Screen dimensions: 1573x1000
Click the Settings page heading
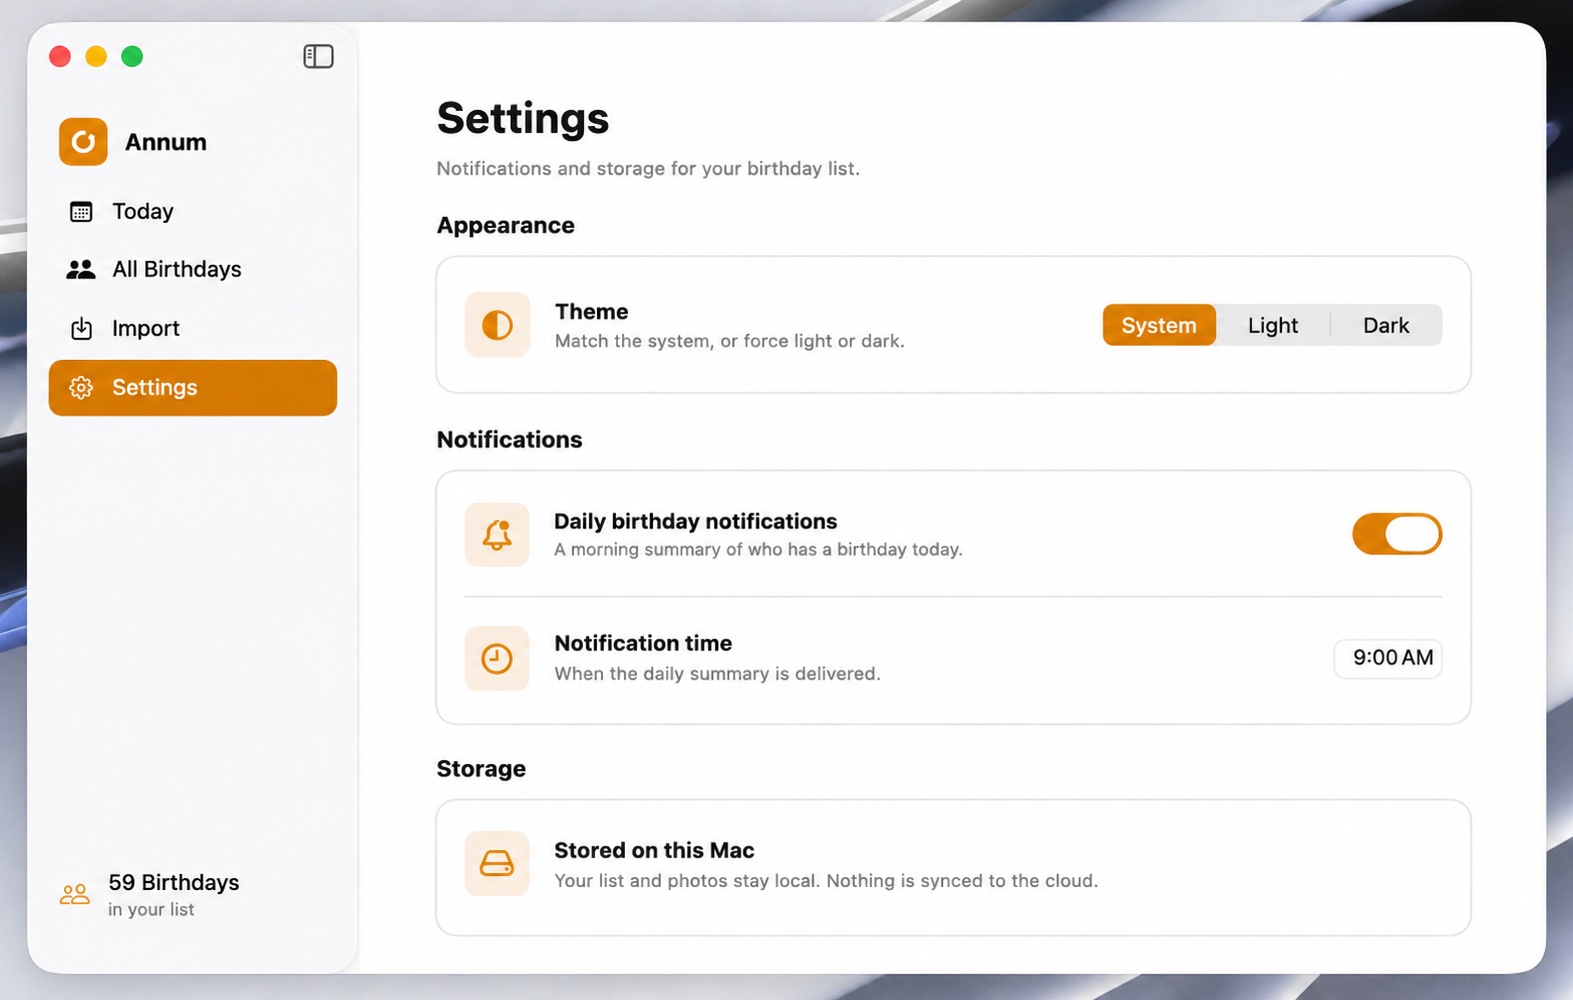[523, 118]
